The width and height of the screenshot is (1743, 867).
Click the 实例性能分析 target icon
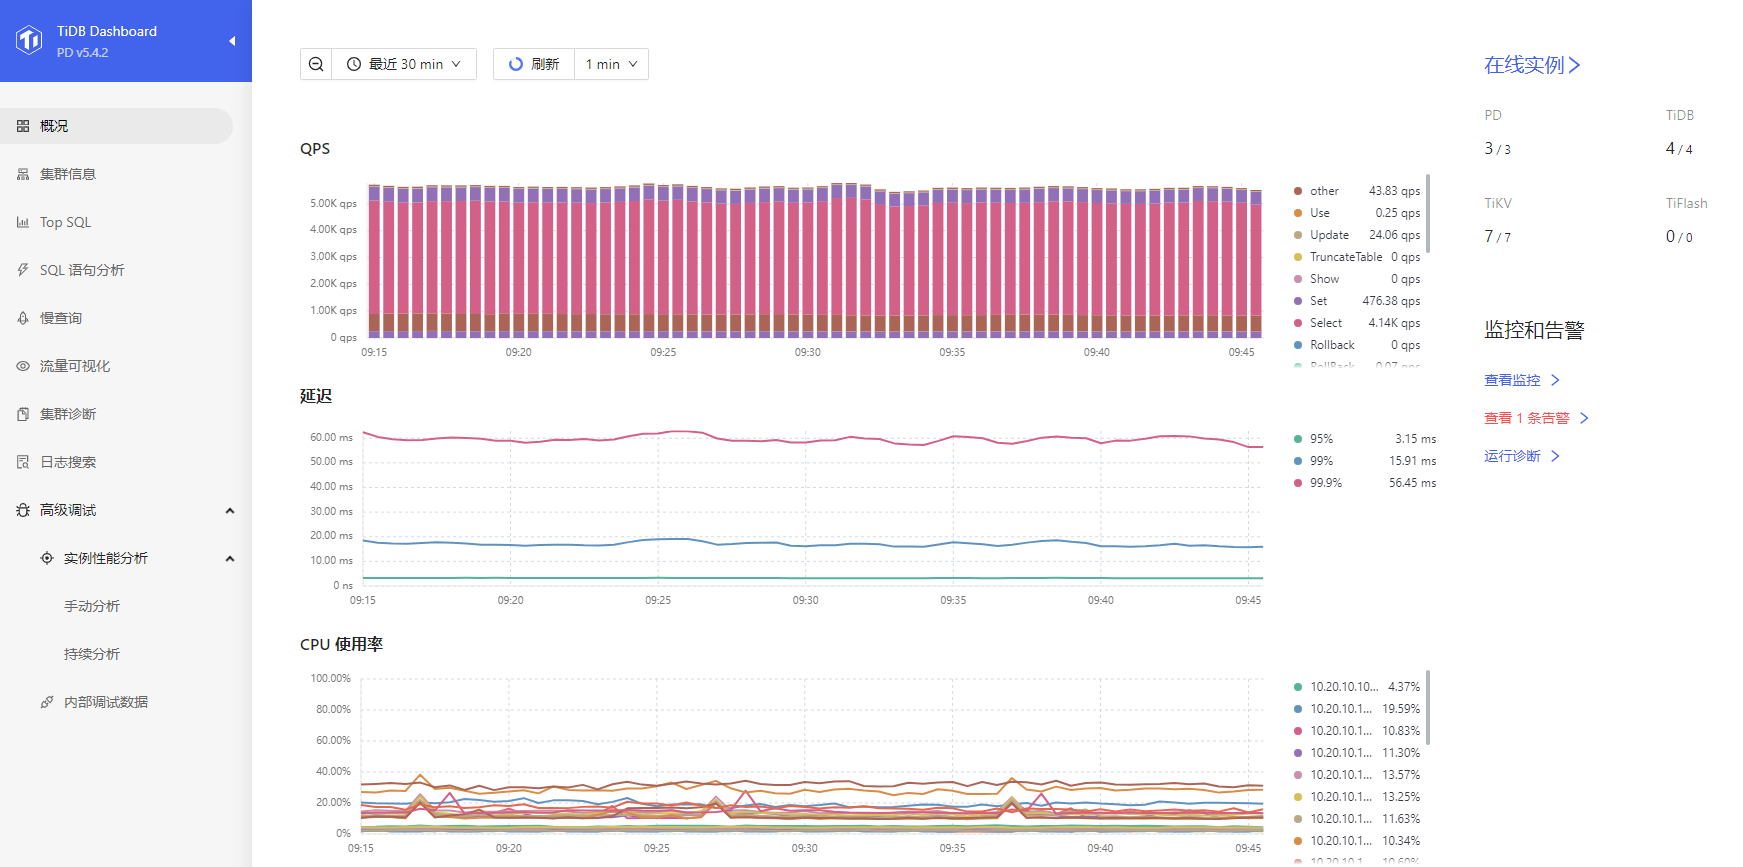[47, 558]
